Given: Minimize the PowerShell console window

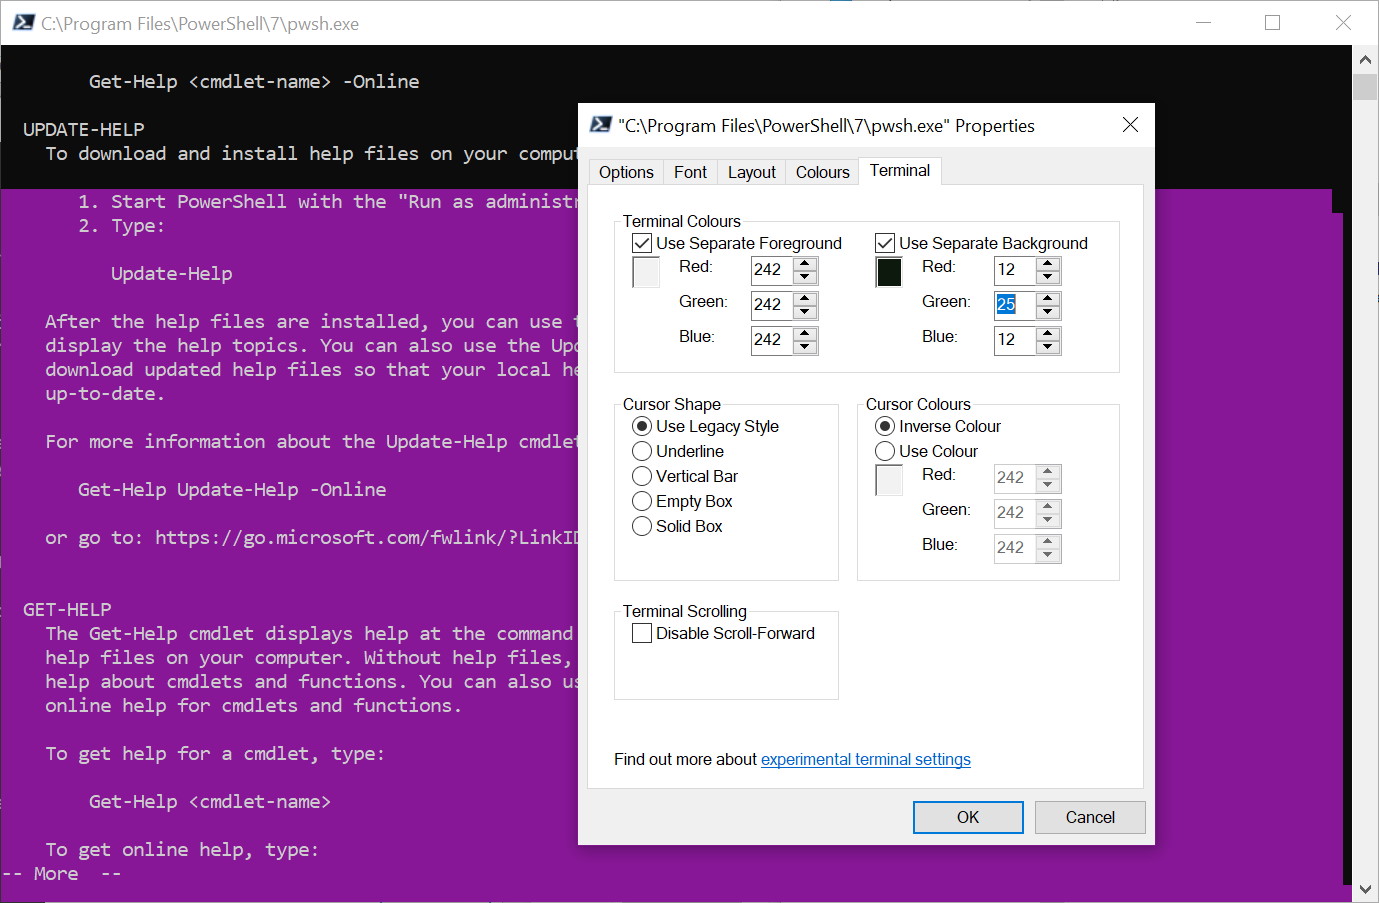Looking at the screenshot, I should pyautogui.click(x=1203, y=23).
